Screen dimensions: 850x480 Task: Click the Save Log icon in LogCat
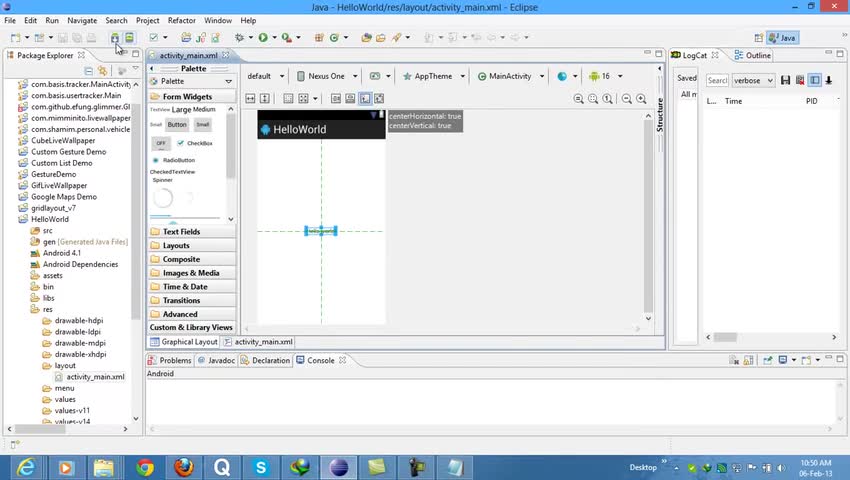click(785, 80)
